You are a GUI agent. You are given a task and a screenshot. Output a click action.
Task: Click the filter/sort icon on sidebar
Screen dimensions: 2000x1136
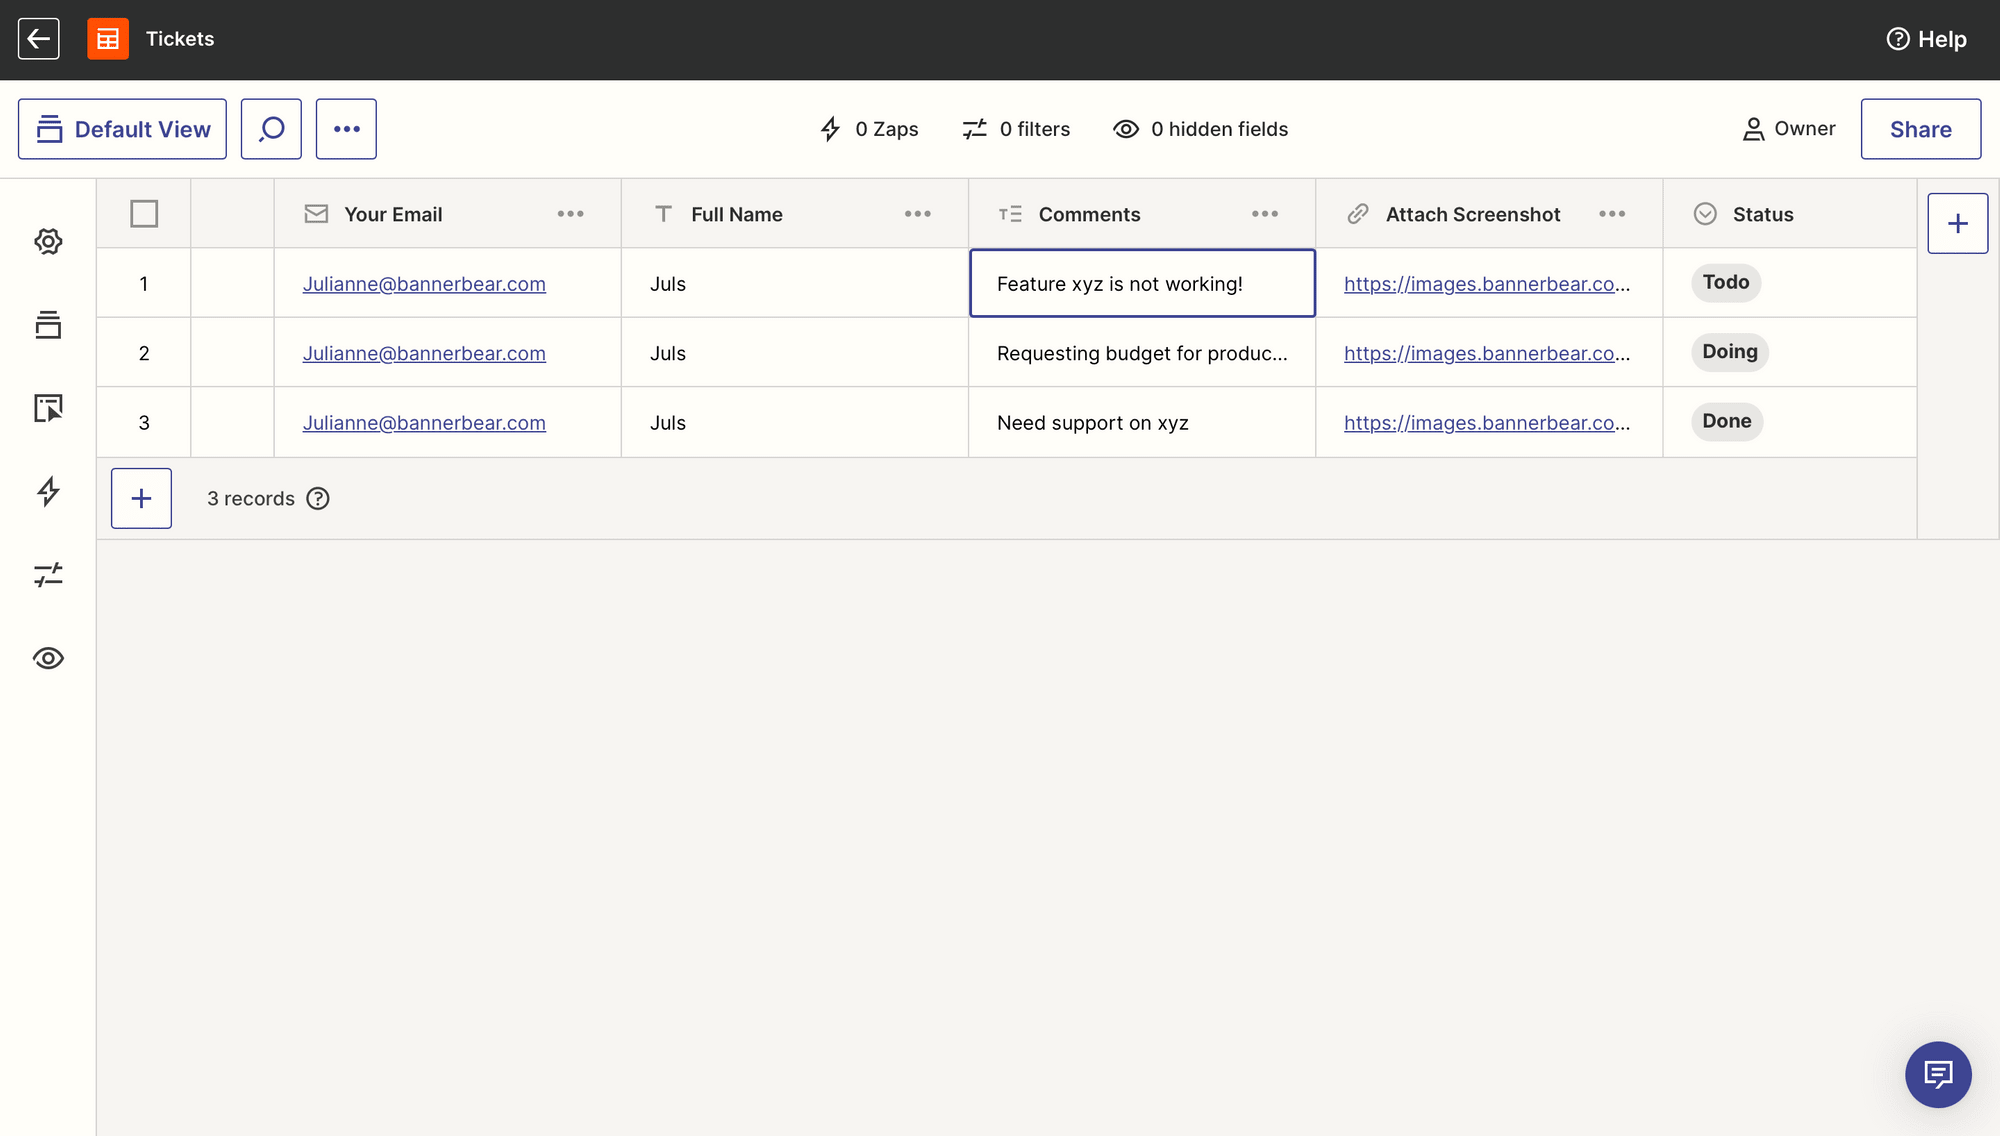pos(48,574)
